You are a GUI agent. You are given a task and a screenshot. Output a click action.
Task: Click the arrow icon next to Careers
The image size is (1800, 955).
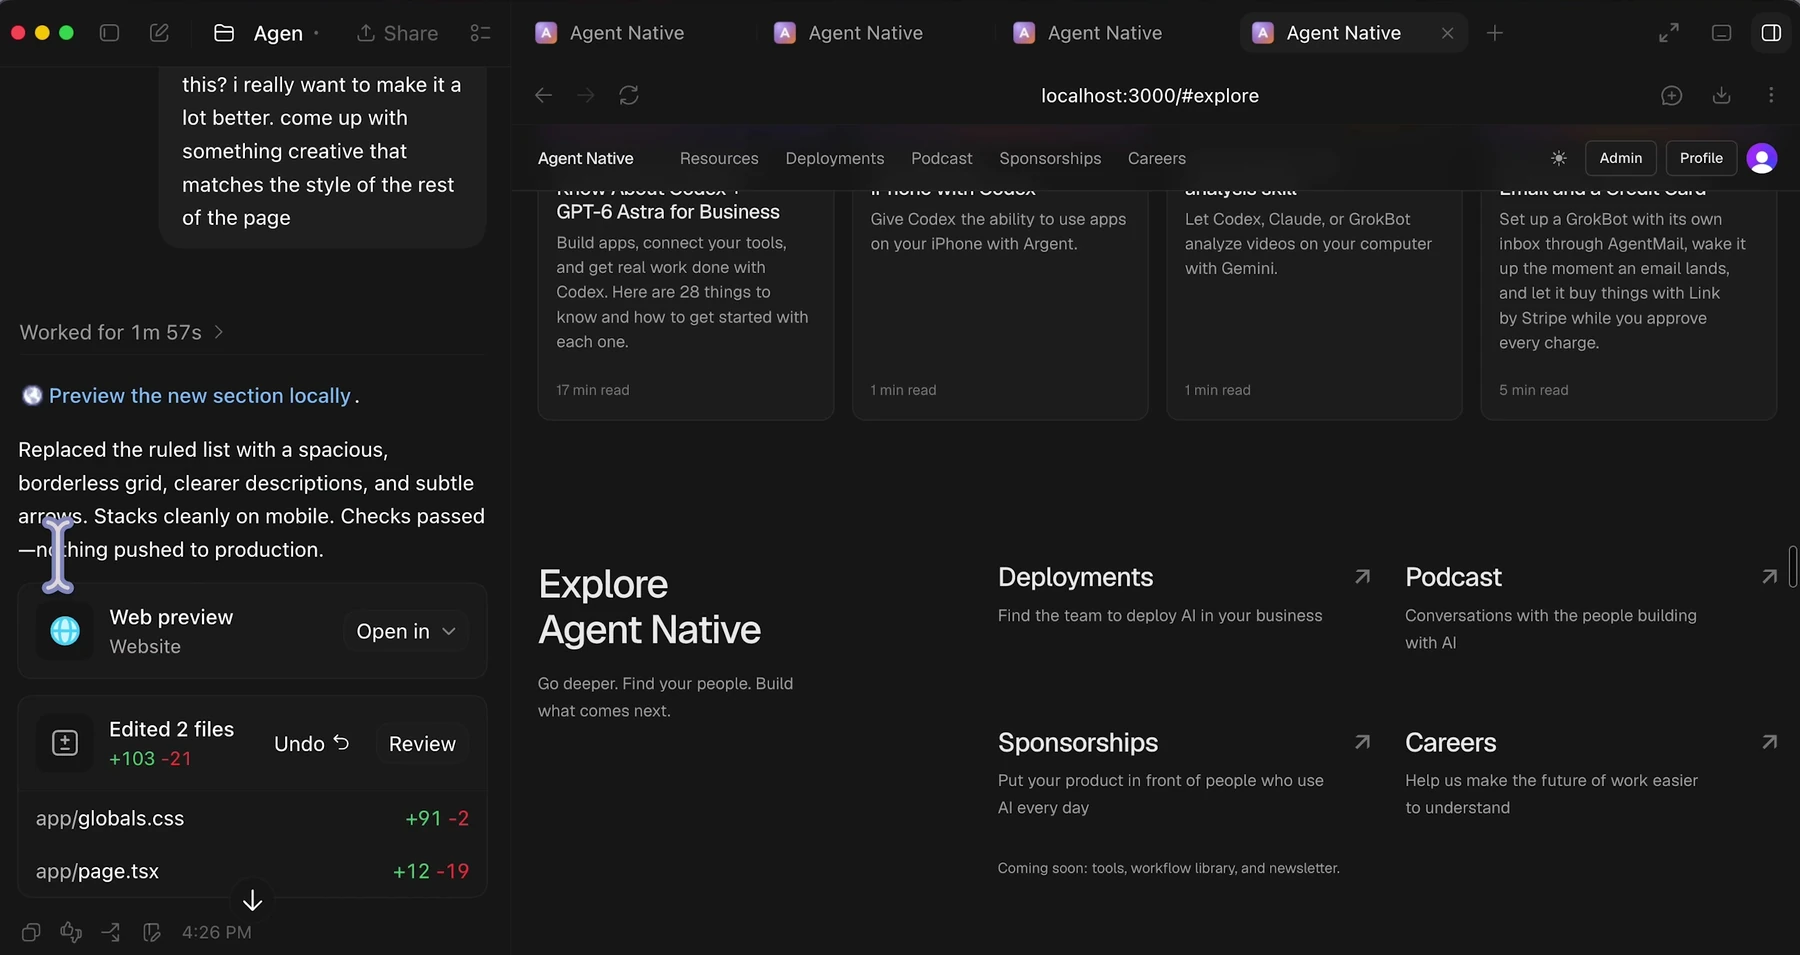tap(1769, 742)
